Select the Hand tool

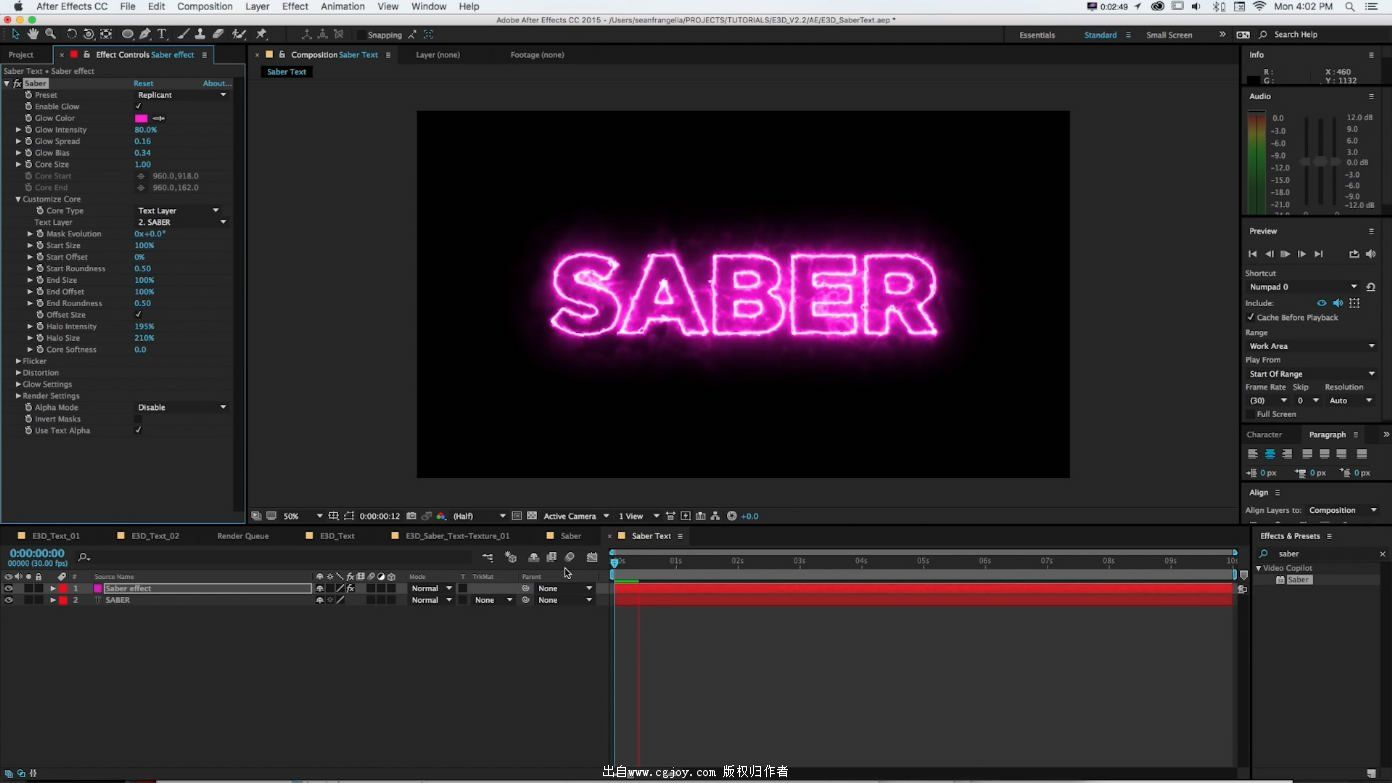tap(33, 34)
